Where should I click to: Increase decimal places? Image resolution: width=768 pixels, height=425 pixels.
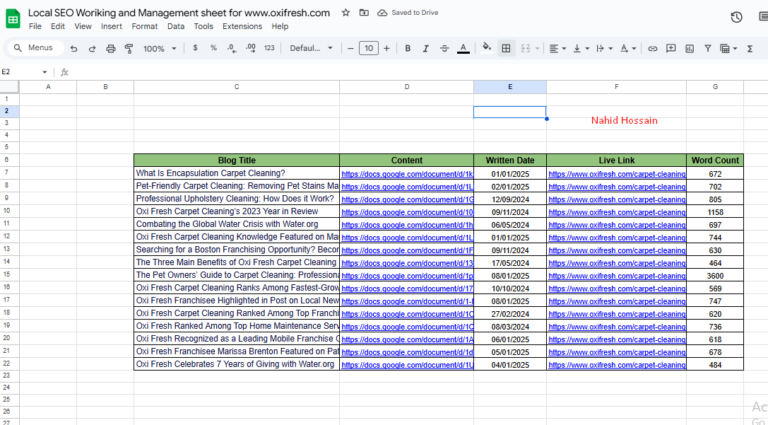click(250, 48)
